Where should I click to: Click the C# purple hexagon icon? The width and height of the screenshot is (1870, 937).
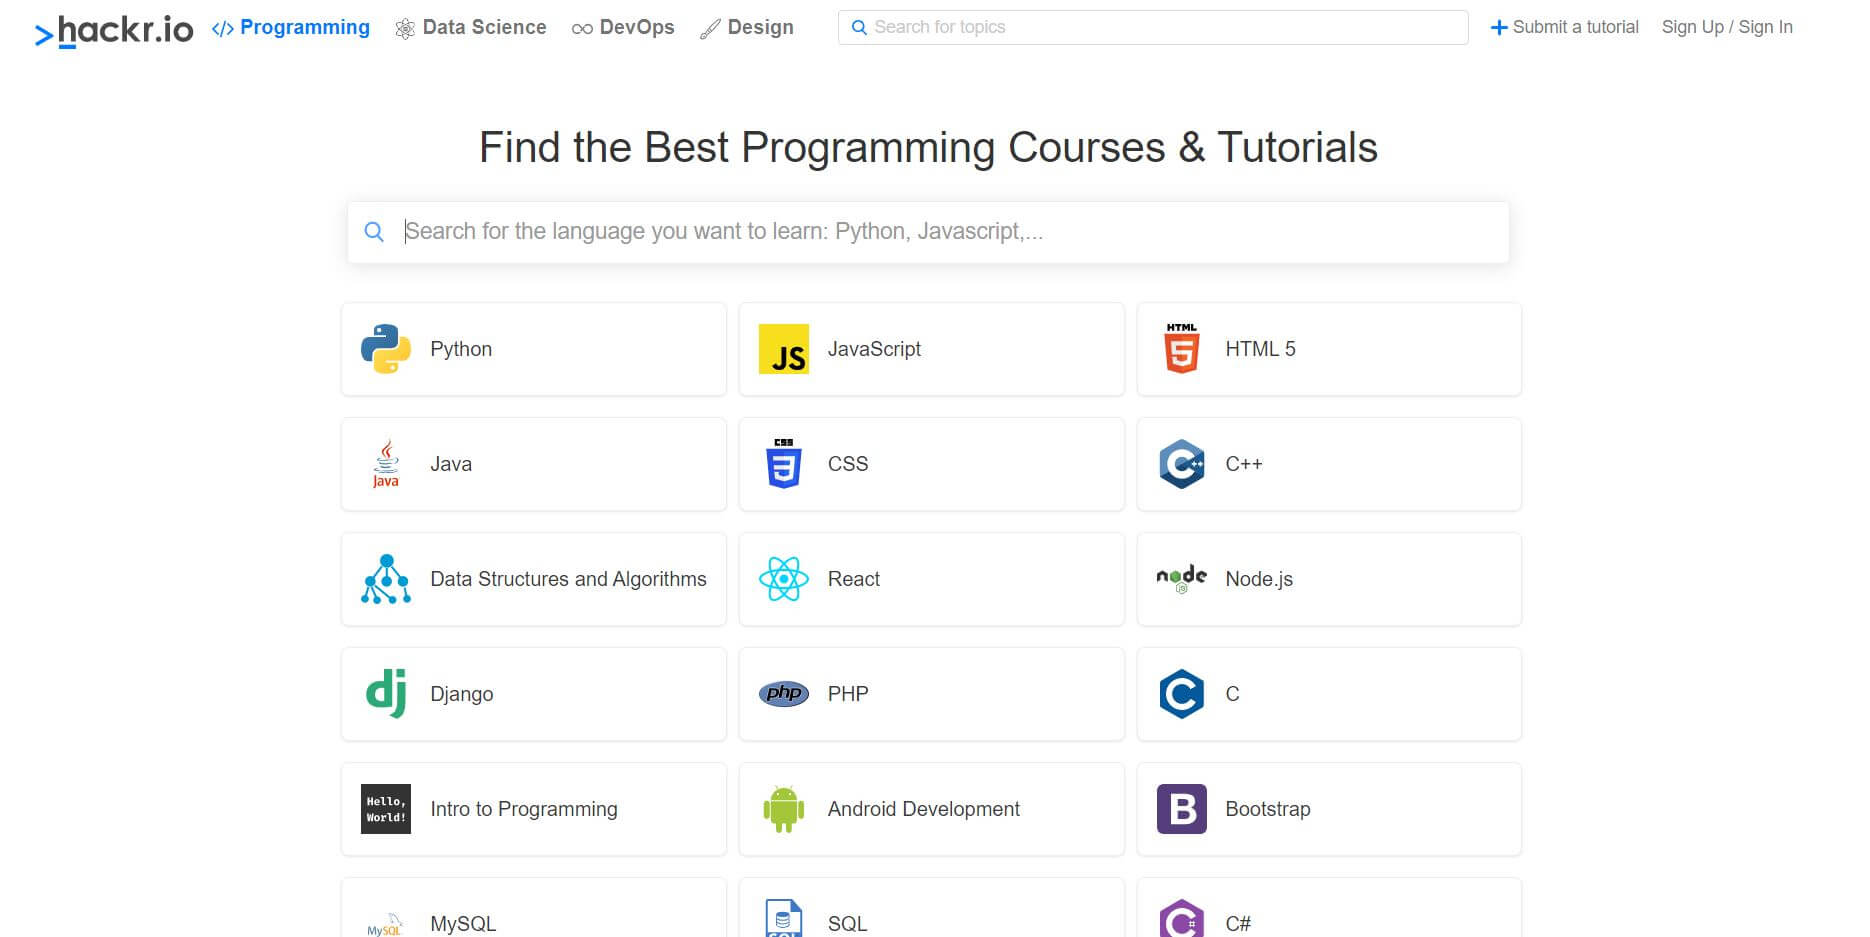[x=1181, y=918]
